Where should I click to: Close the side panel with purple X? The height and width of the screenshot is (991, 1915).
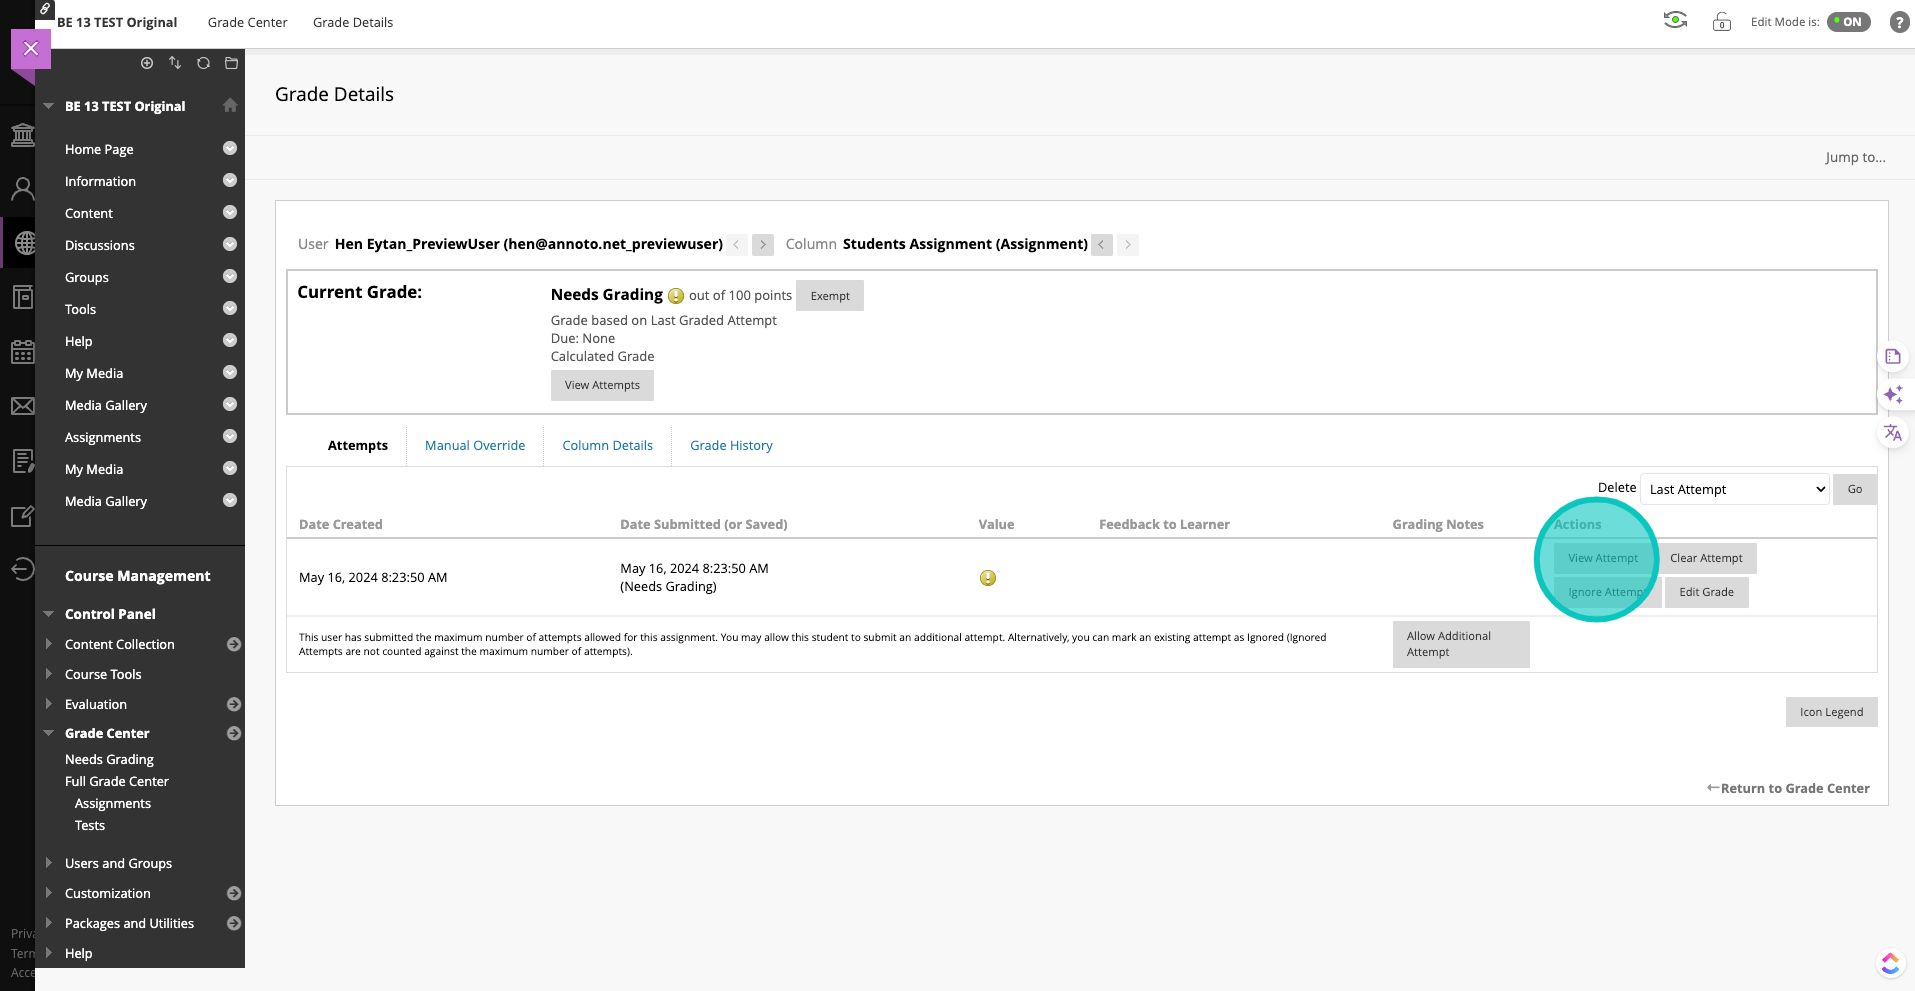pyautogui.click(x=31, y=48)
